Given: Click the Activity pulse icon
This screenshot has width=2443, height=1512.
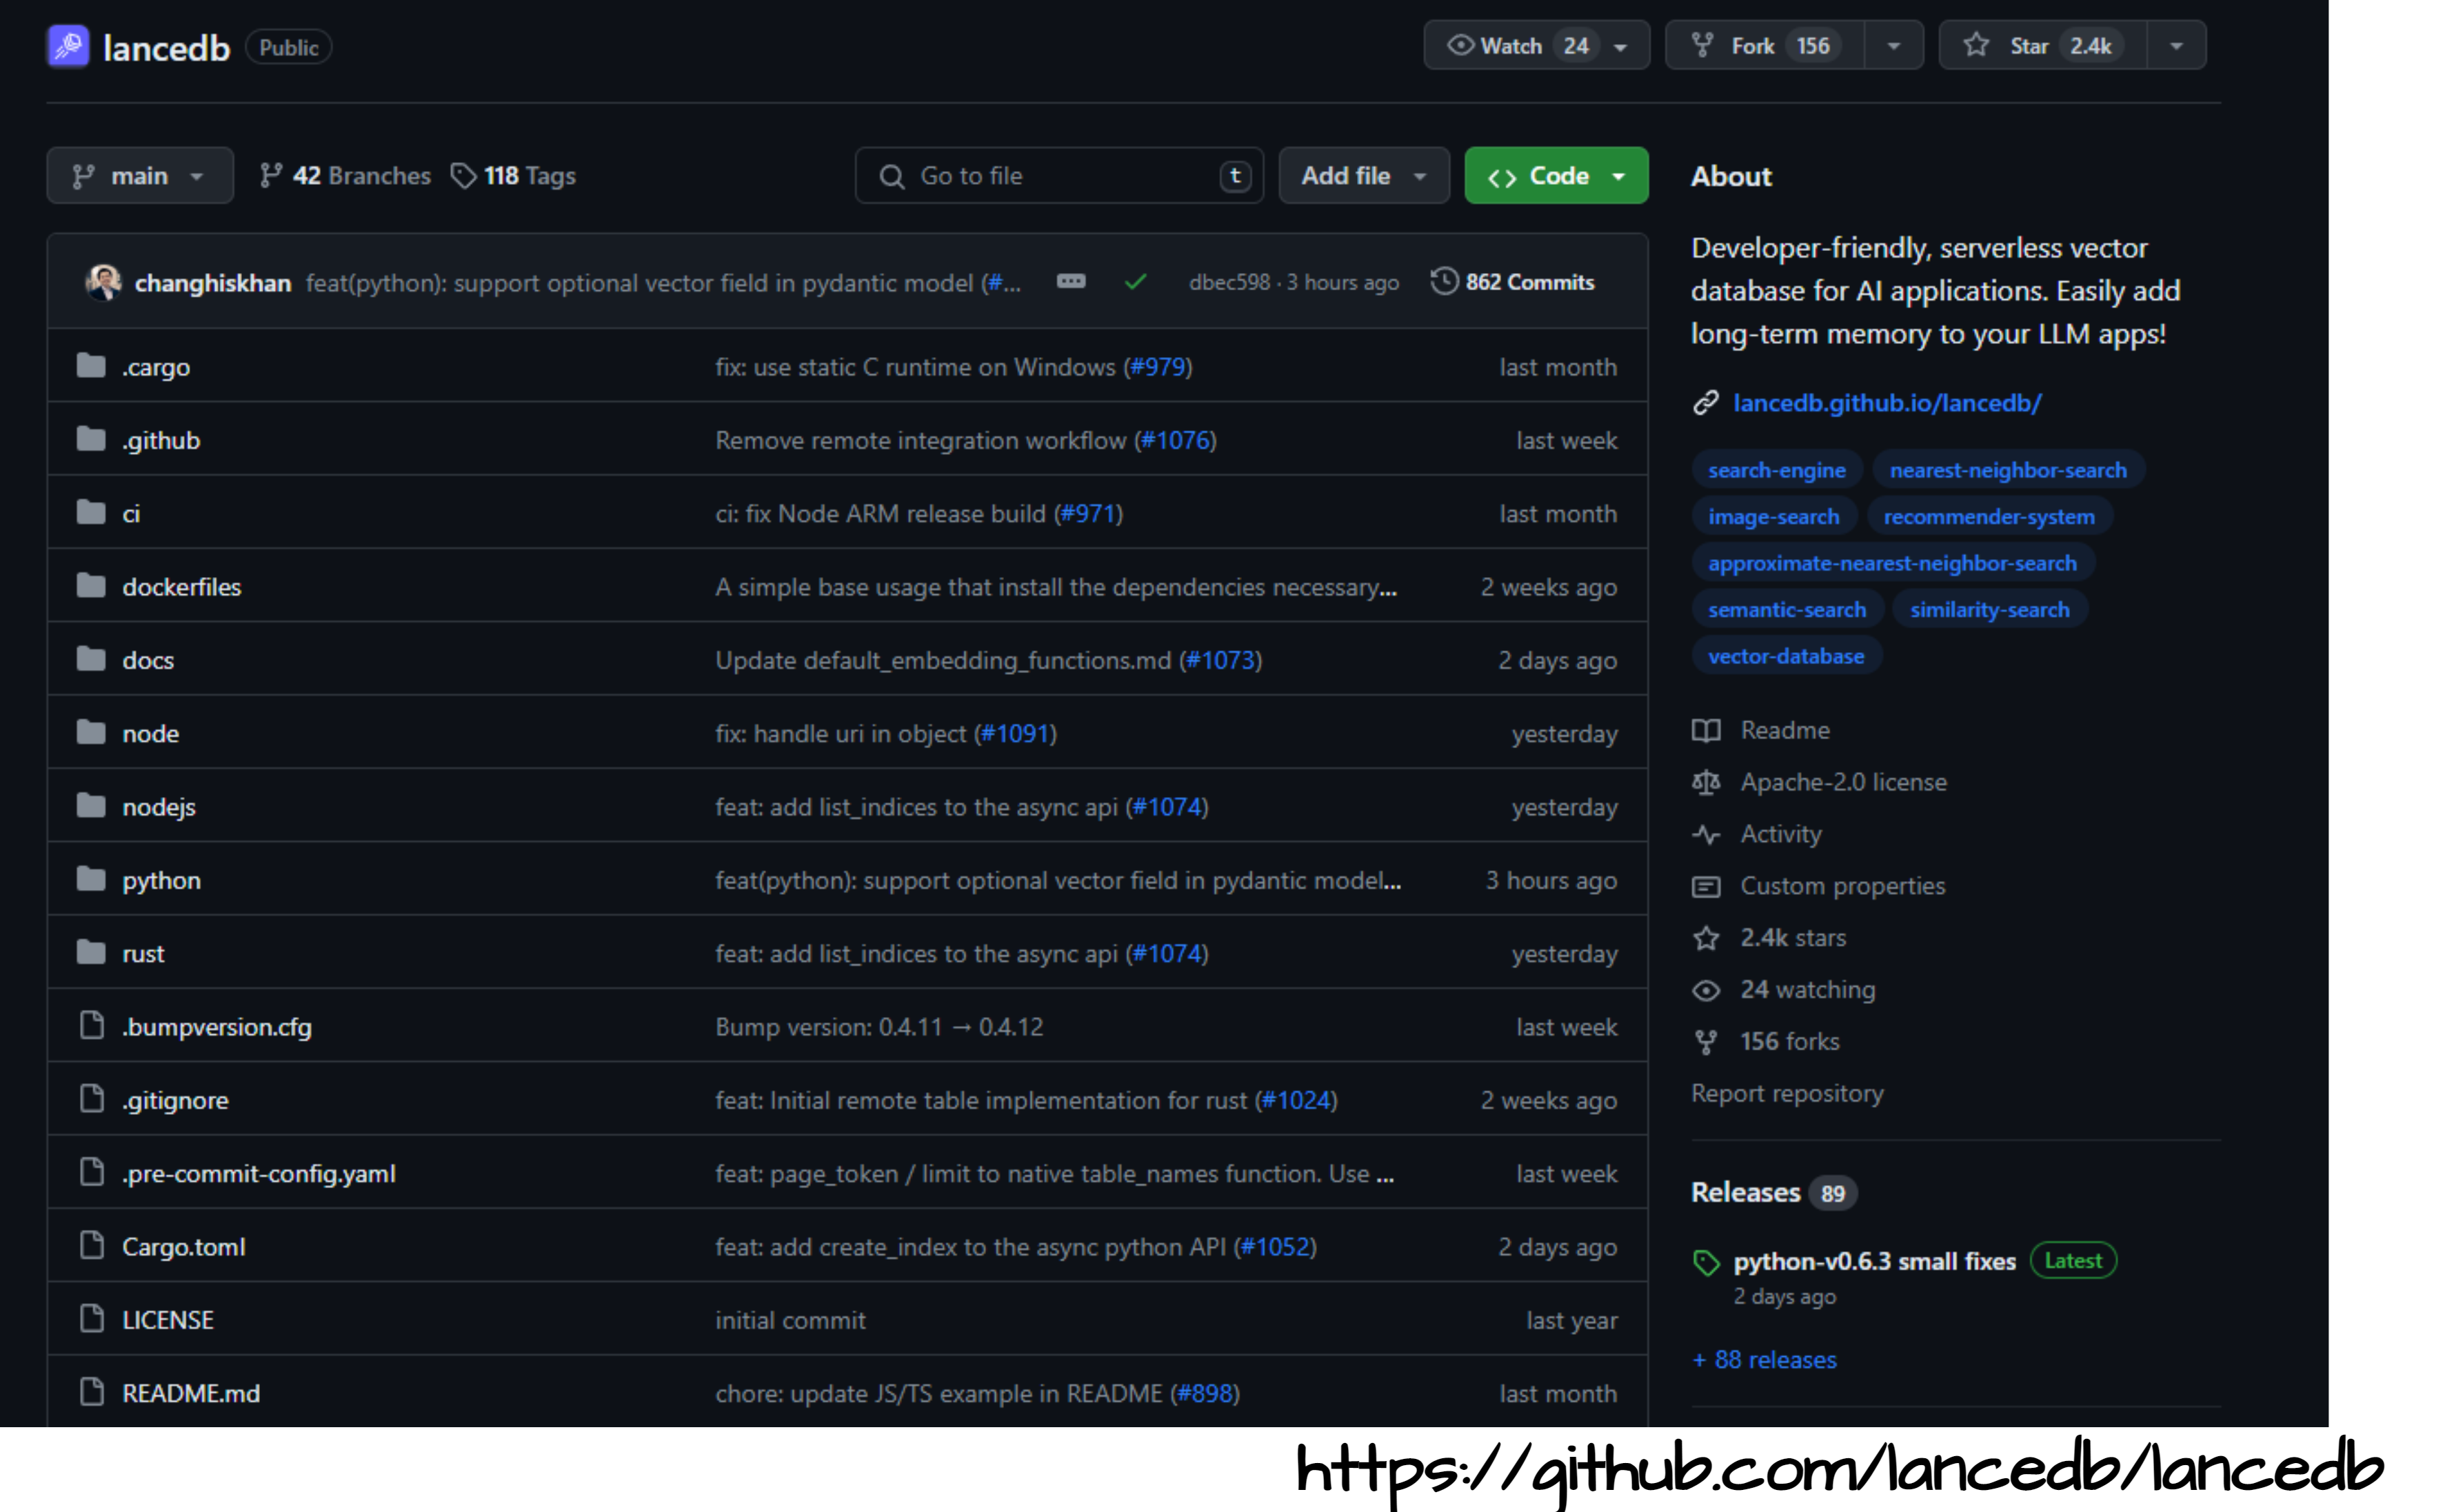Looking at the screenshot, I should [x=1706, y=834].
